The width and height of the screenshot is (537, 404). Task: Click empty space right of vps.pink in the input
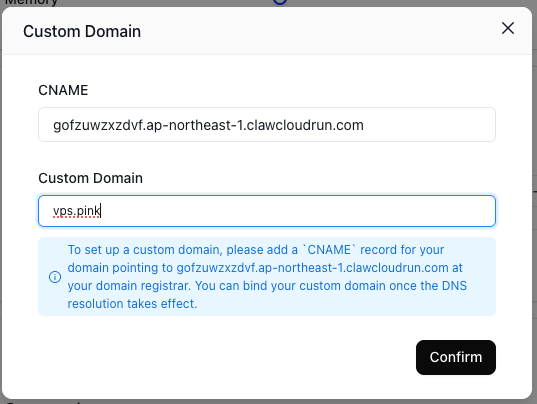pos(298,211)
